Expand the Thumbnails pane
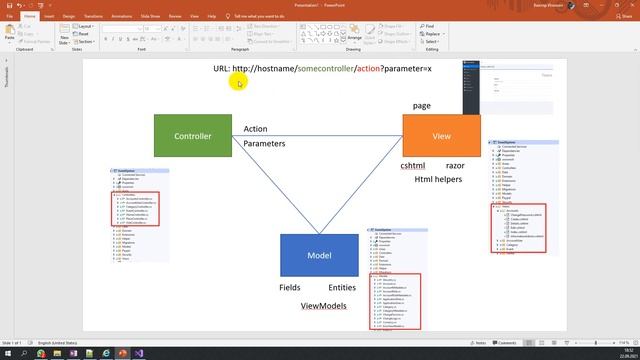The height and width of the screenshot is (360, 640). [6, 61]
